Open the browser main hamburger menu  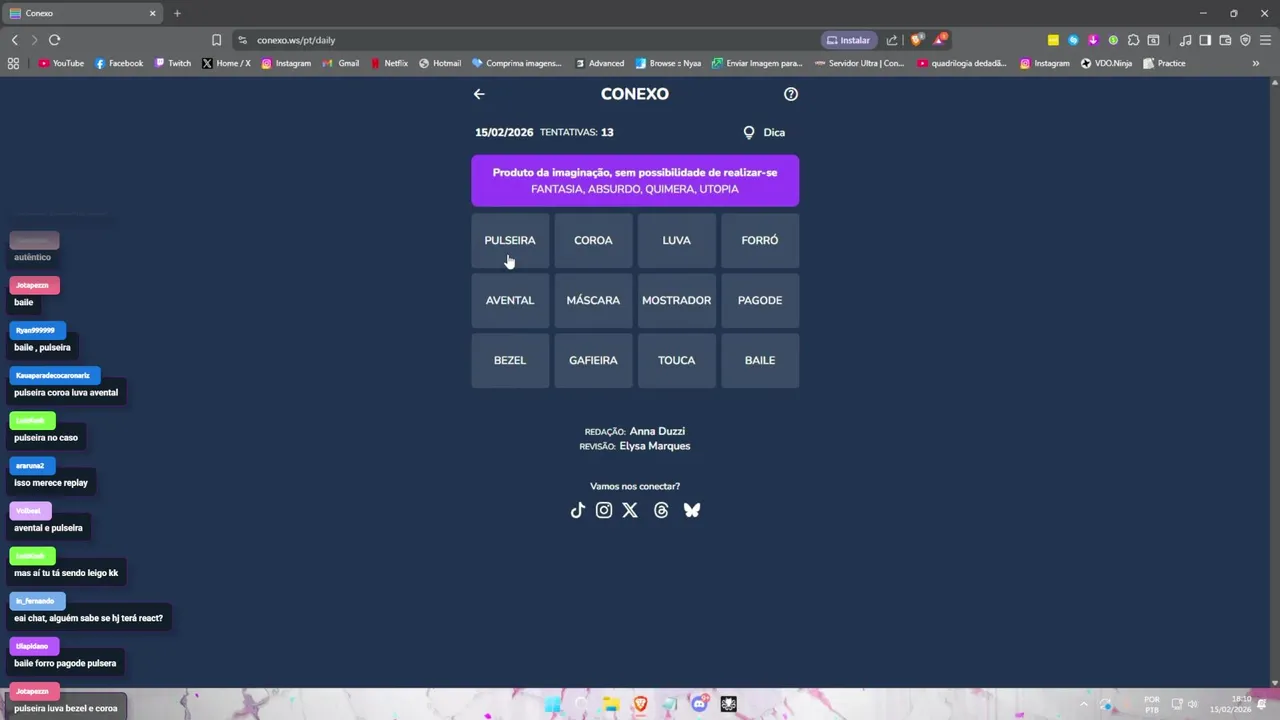1265,40
